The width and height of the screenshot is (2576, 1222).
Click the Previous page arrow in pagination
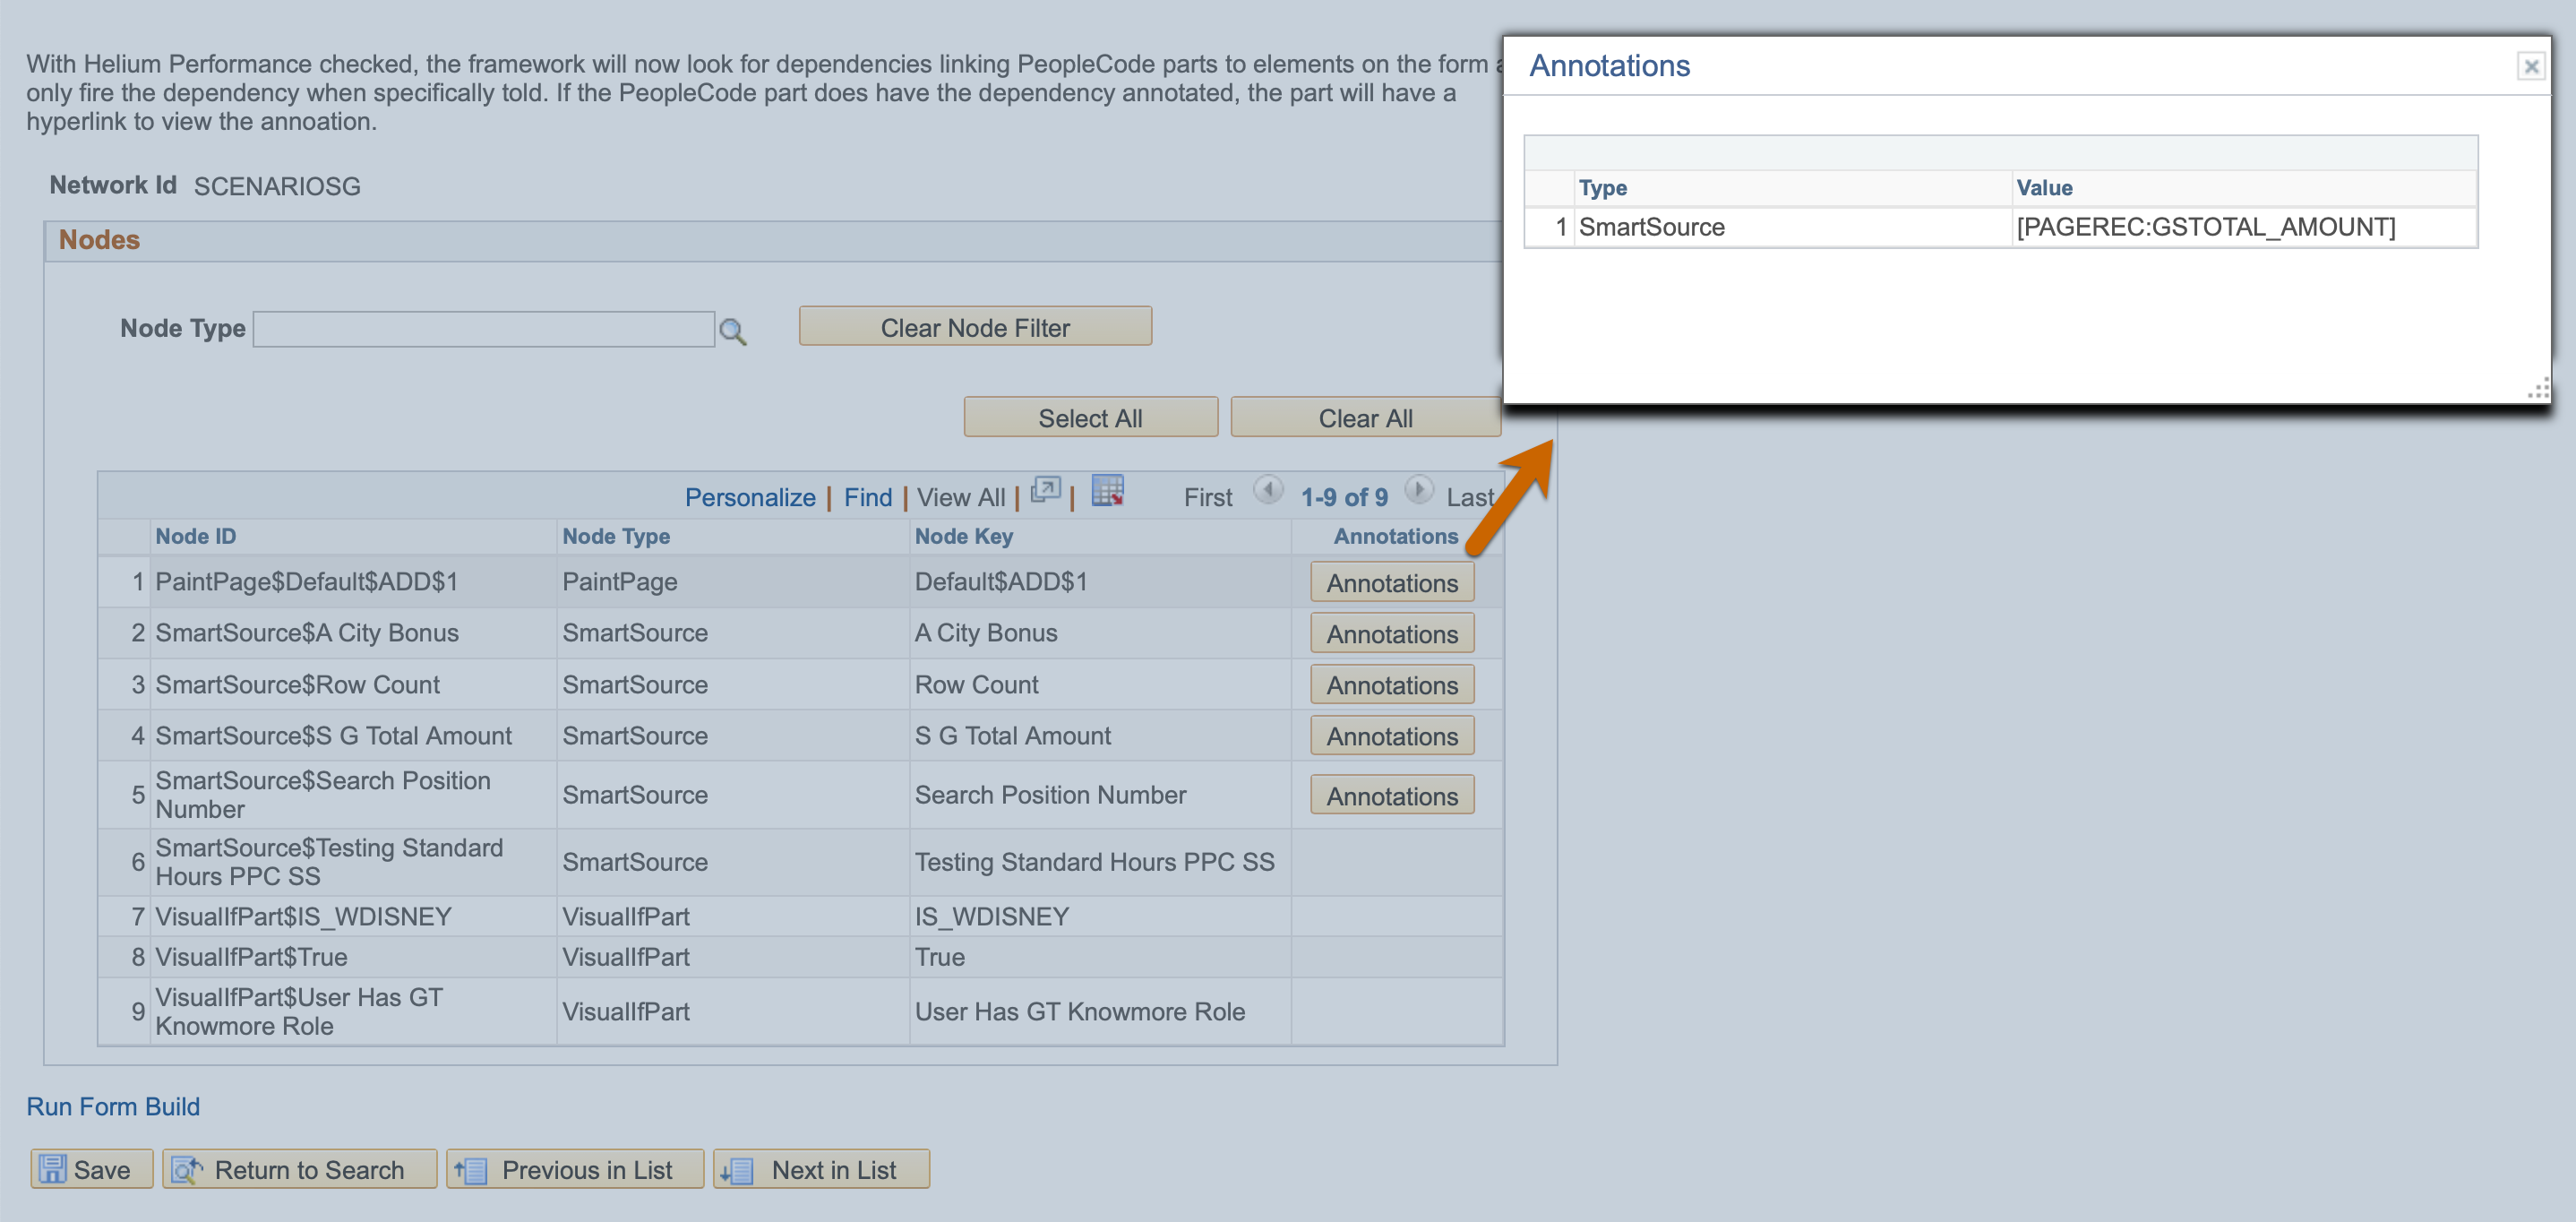point(1268,495)
